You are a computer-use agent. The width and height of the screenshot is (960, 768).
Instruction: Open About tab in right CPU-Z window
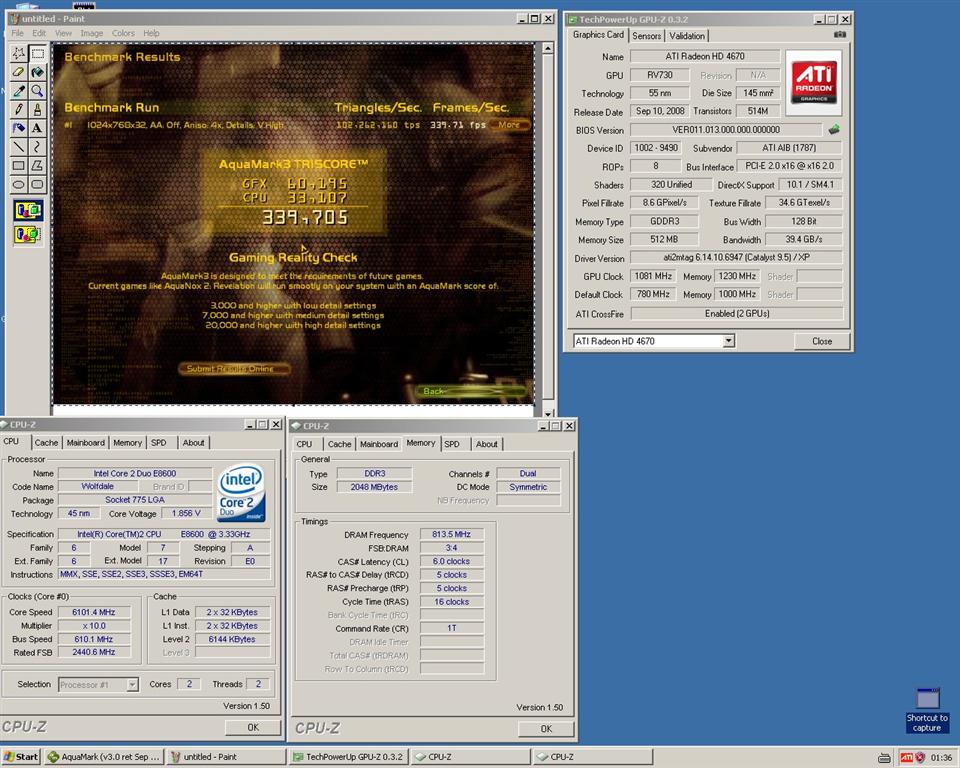tap(487, 444)
